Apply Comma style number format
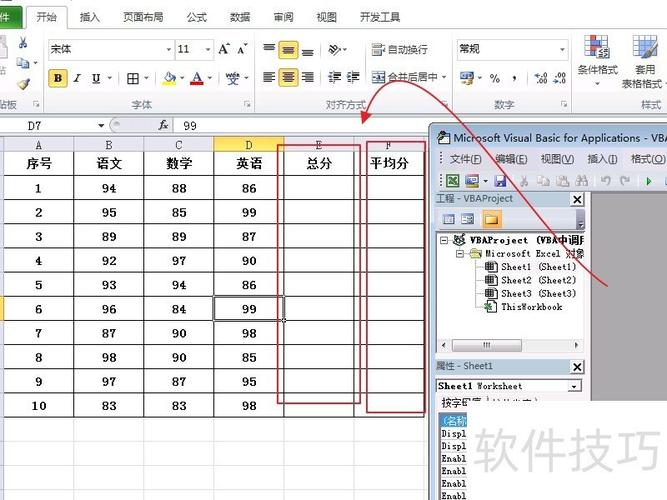This screenshot has width=667, height=500. point(514,78)
